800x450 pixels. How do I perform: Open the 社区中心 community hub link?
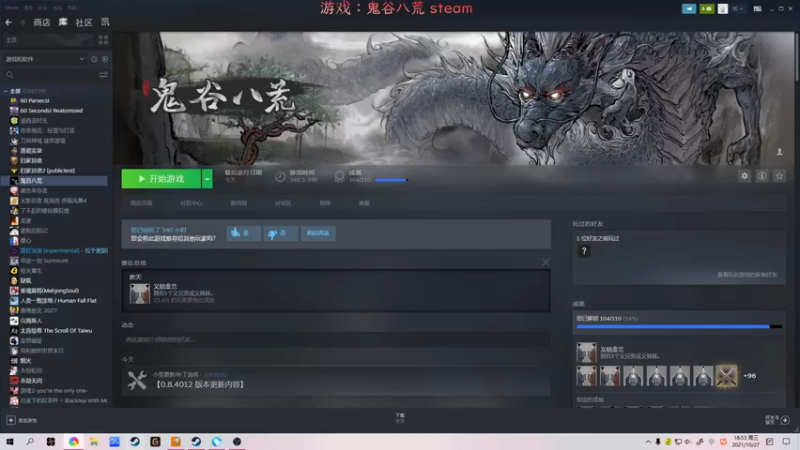(191, 203)
